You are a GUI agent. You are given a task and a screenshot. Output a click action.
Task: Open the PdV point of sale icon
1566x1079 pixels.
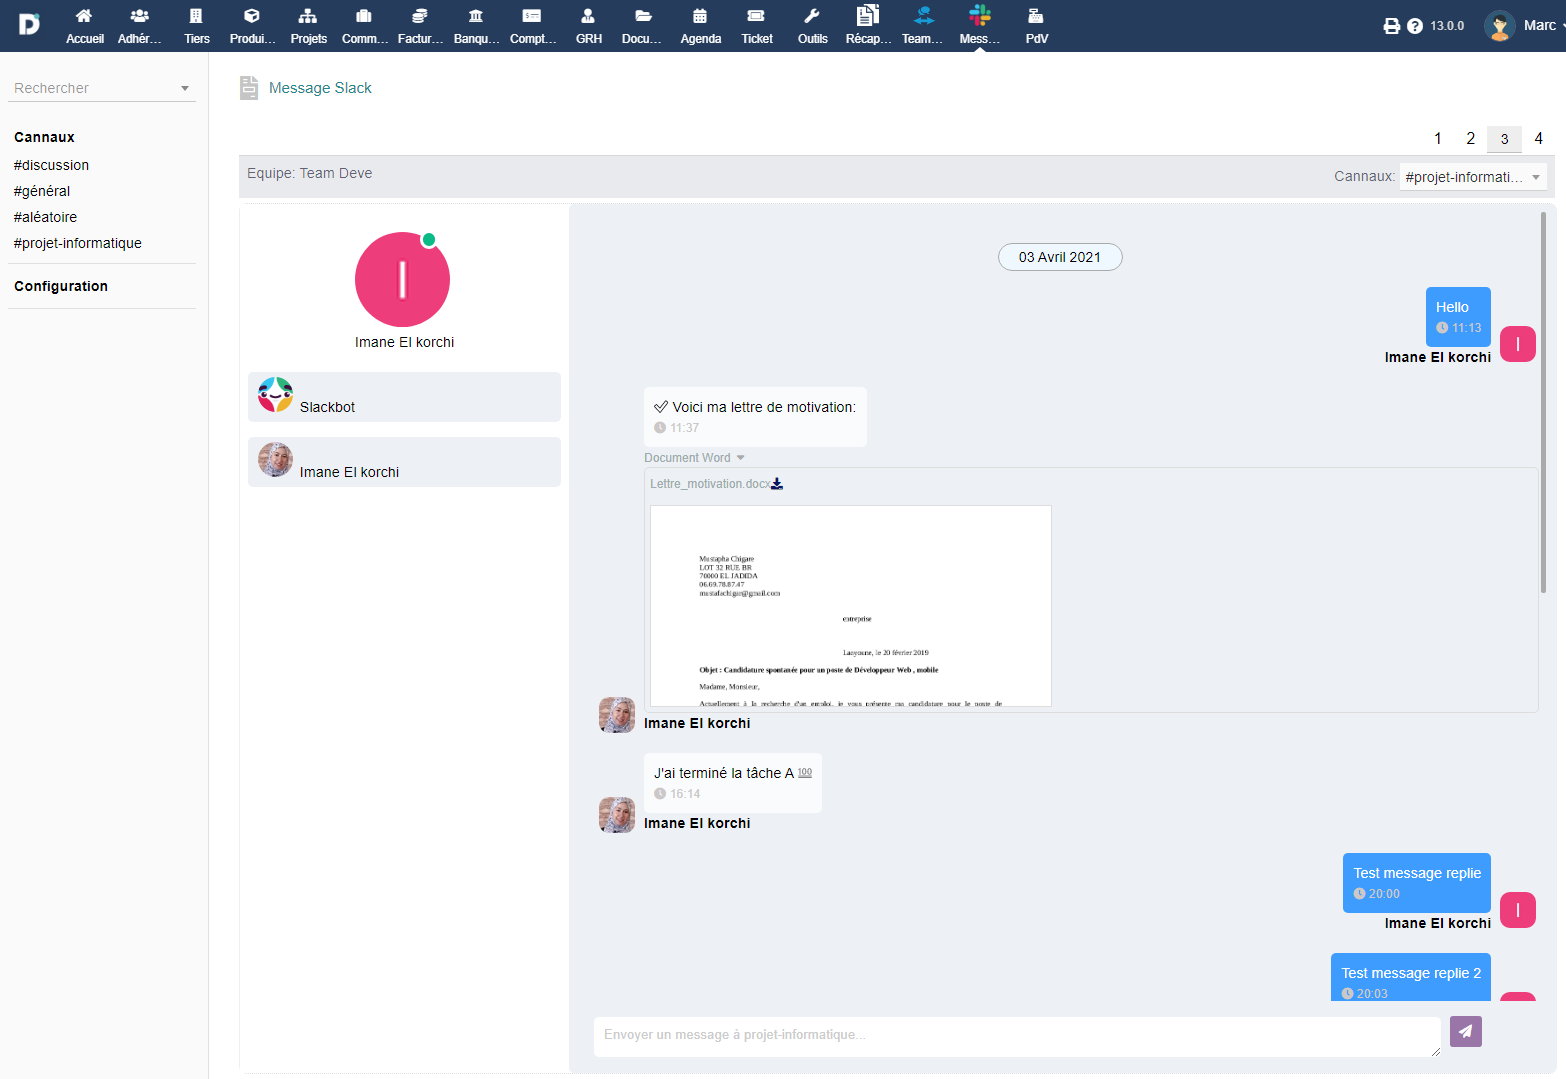[1036, 16]
